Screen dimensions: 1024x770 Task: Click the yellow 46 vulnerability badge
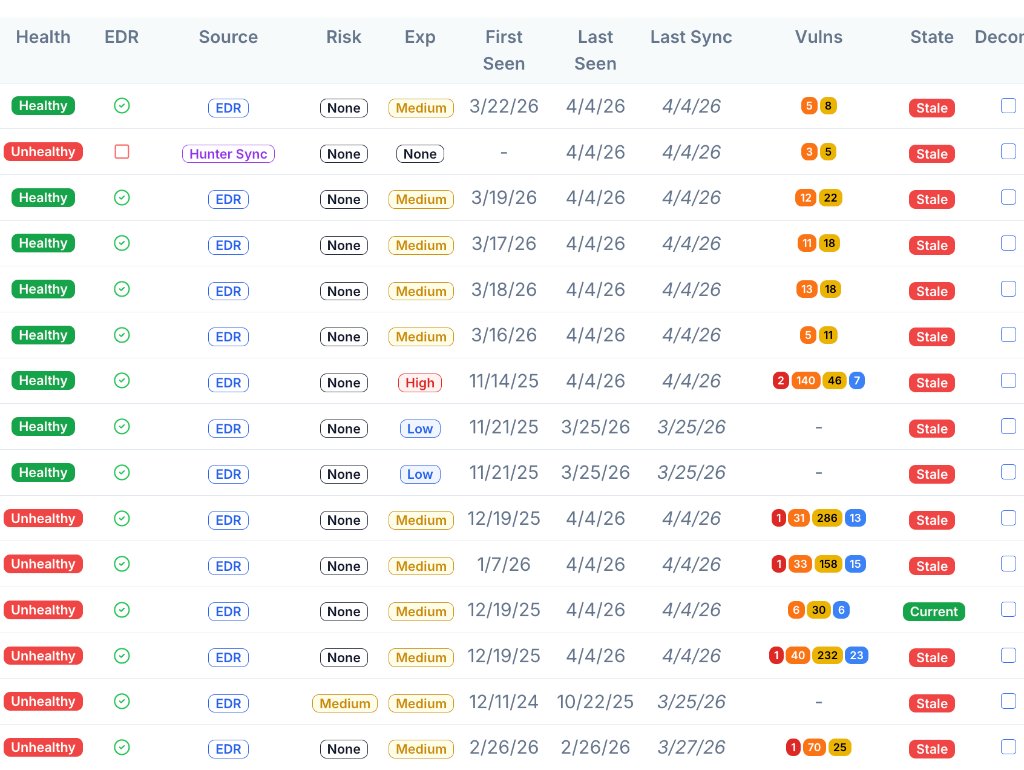pyautogui.click(x=835, y=380)
